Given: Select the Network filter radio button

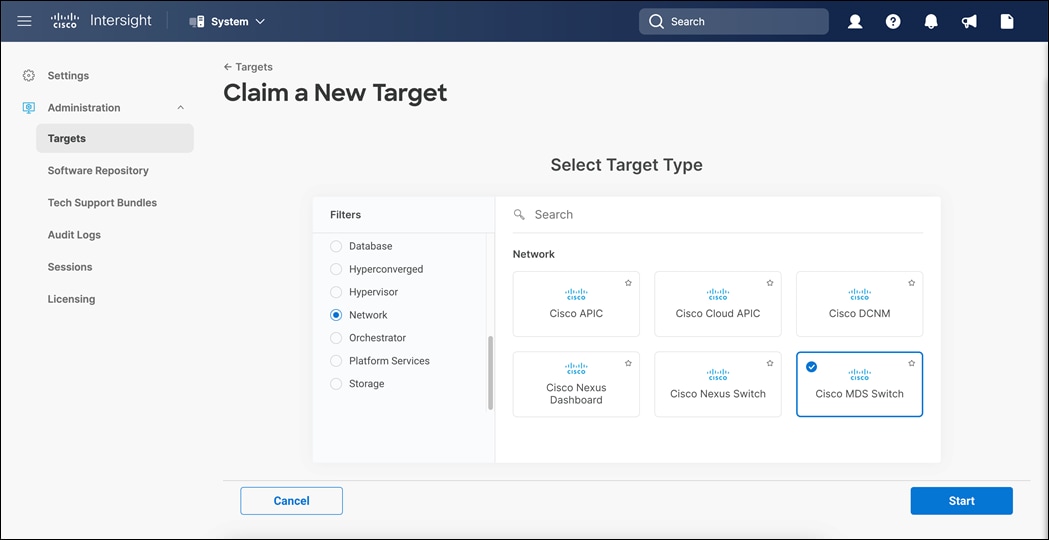Looking at the screenshot, I should 336,315.
